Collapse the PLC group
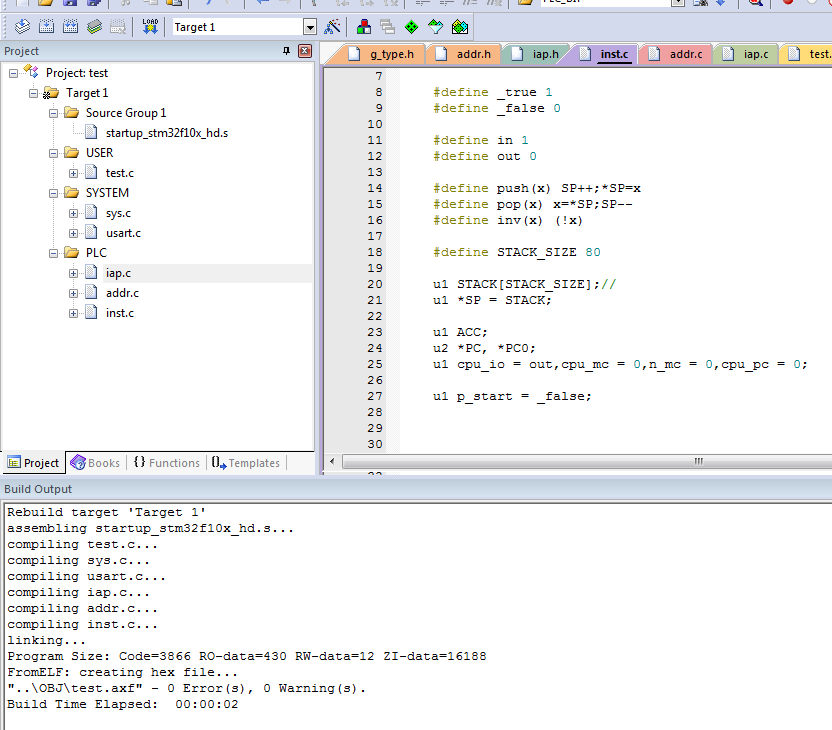 [53, 254]
